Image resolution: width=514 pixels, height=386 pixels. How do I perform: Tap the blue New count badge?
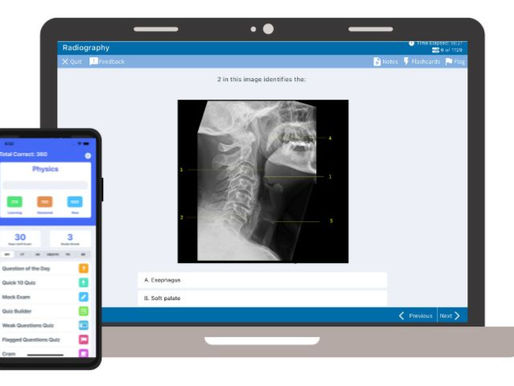coord(75,202)
